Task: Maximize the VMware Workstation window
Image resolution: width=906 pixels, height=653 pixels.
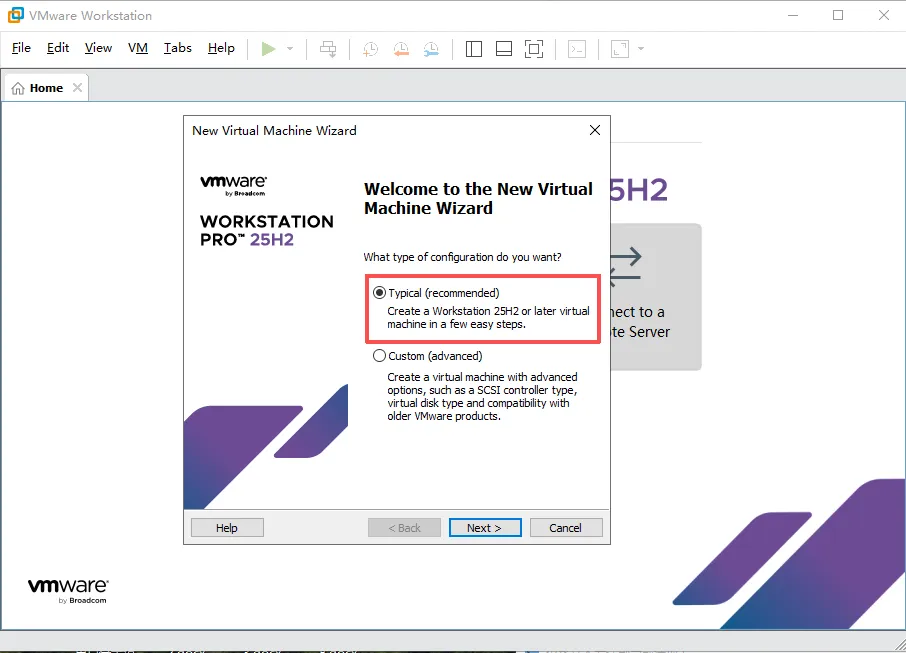Action: click(x=838, y=16)
